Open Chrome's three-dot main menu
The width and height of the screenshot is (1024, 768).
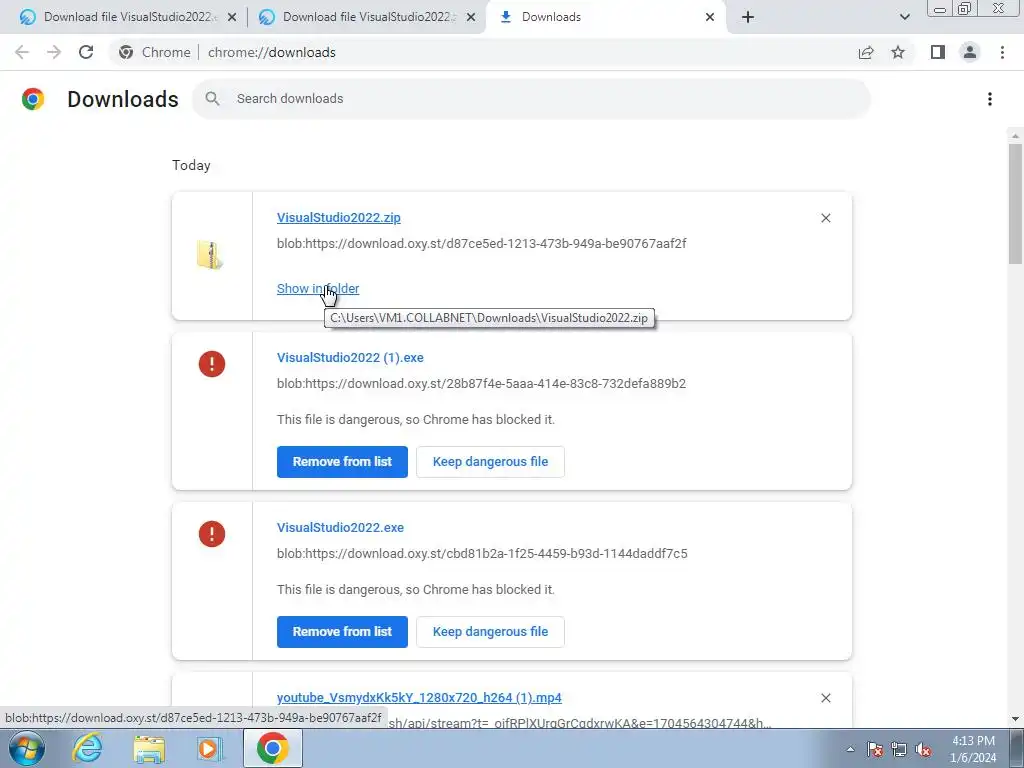point(1002,52)
